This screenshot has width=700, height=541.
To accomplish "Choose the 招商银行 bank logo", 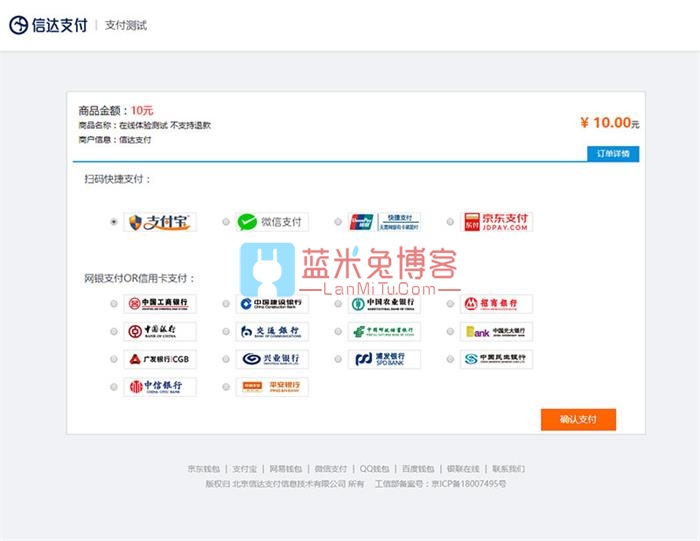I will point(496,304).
